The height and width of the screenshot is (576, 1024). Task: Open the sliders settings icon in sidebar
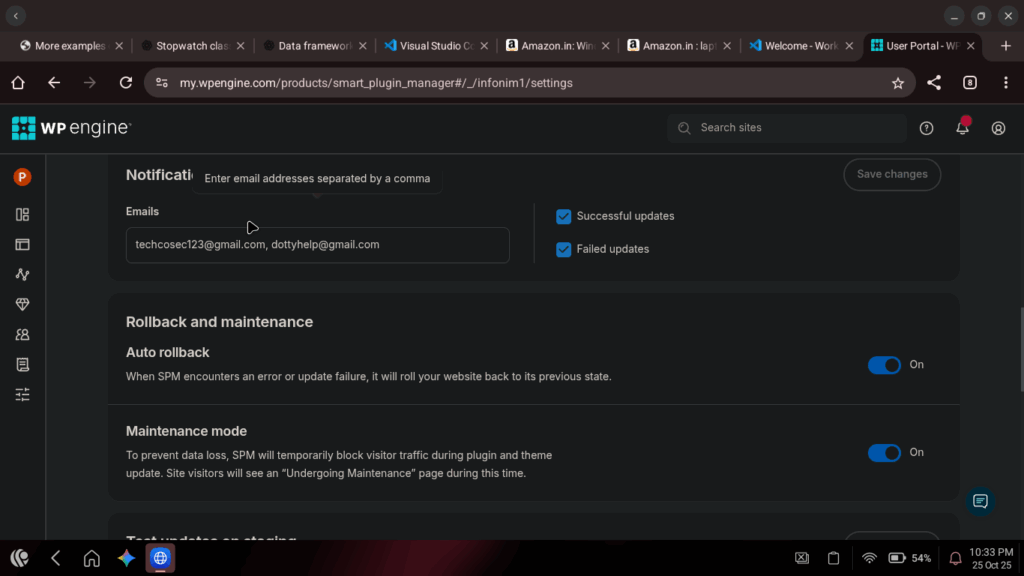22,395
